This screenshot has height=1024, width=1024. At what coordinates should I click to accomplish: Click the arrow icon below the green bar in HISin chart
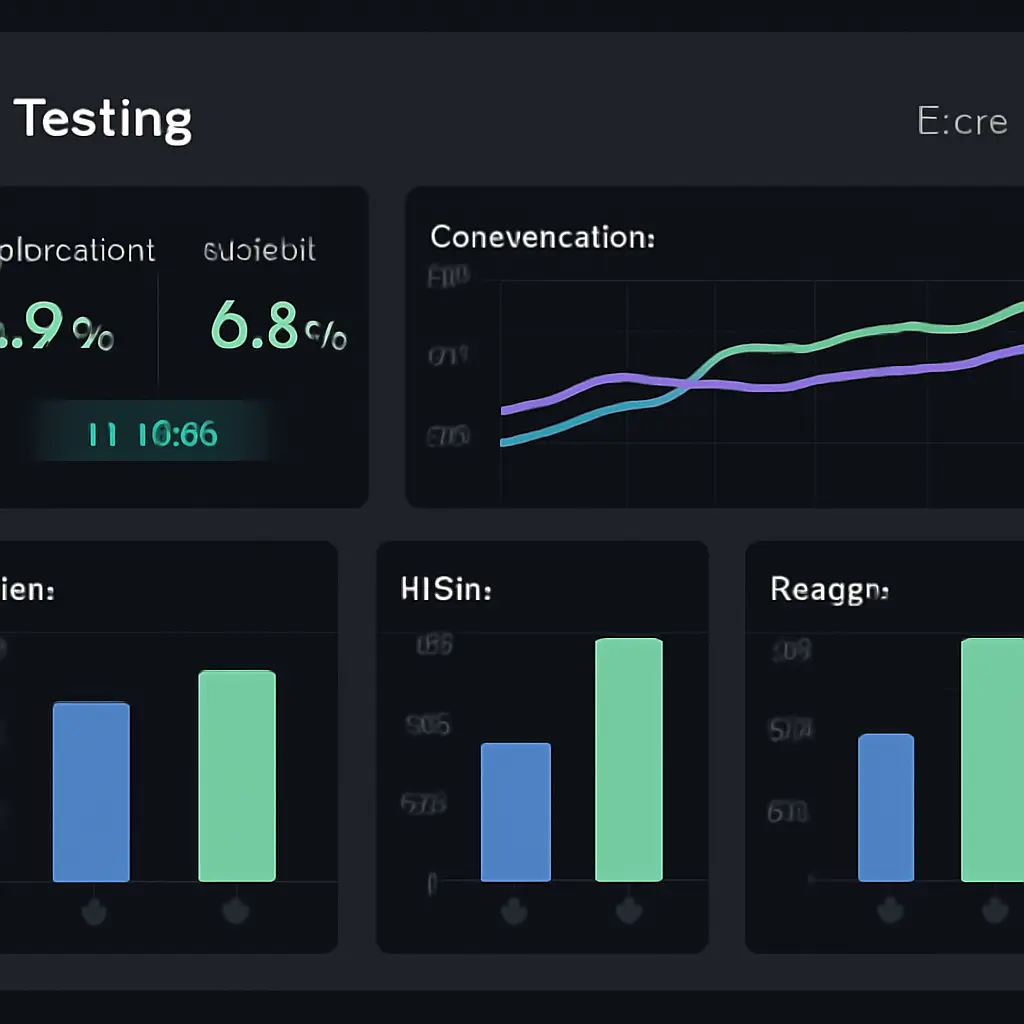click(629, 910)
